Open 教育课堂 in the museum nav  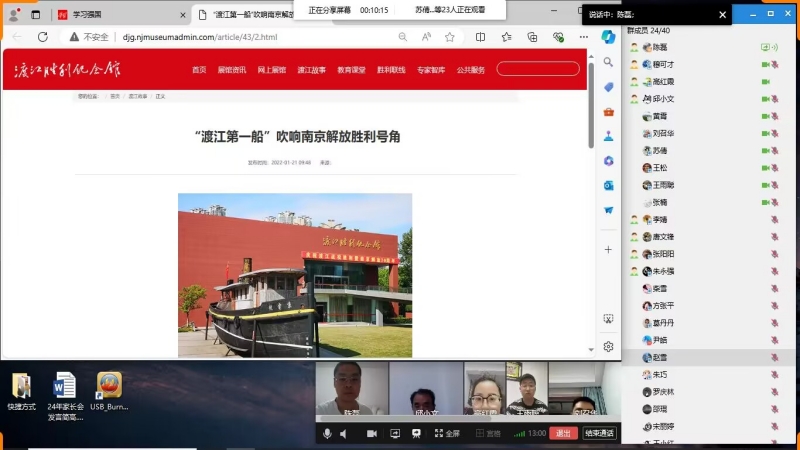pos(351,70)
